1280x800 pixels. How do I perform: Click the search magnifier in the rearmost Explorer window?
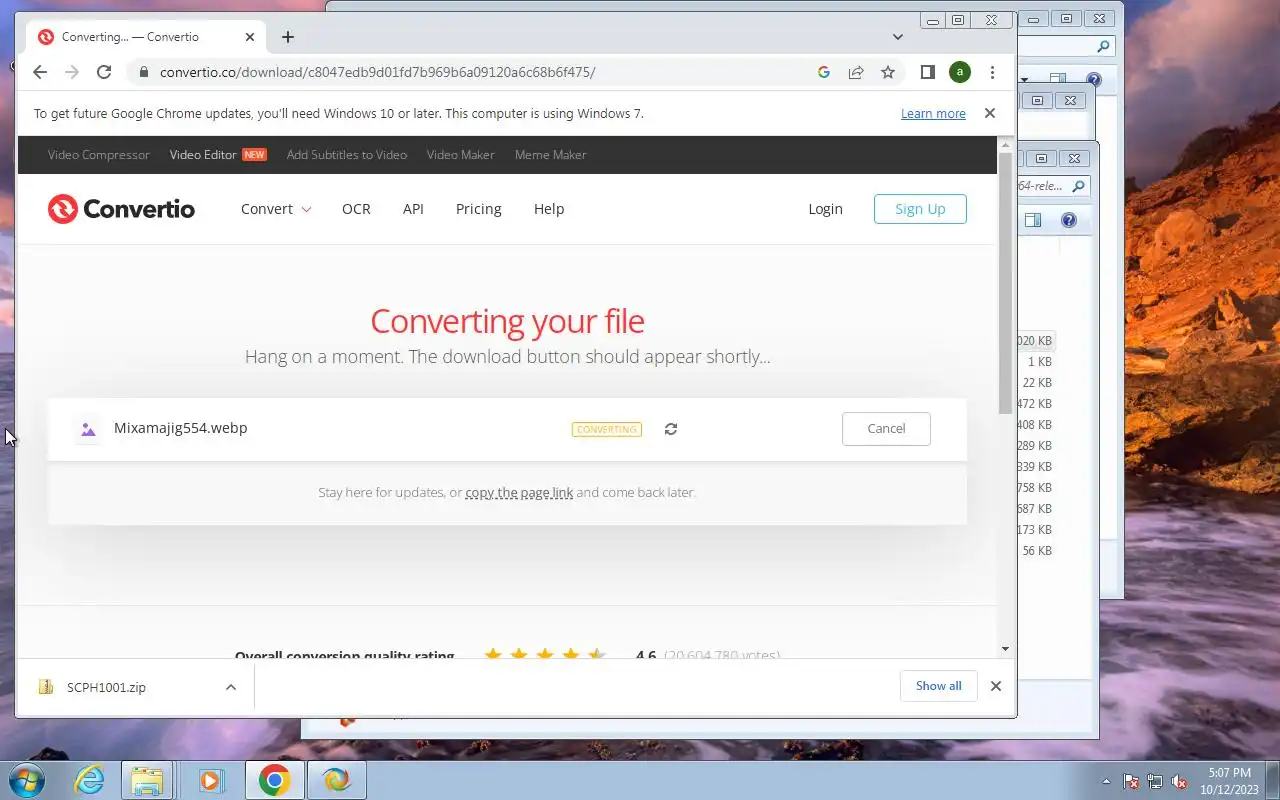coord(1104,46)
